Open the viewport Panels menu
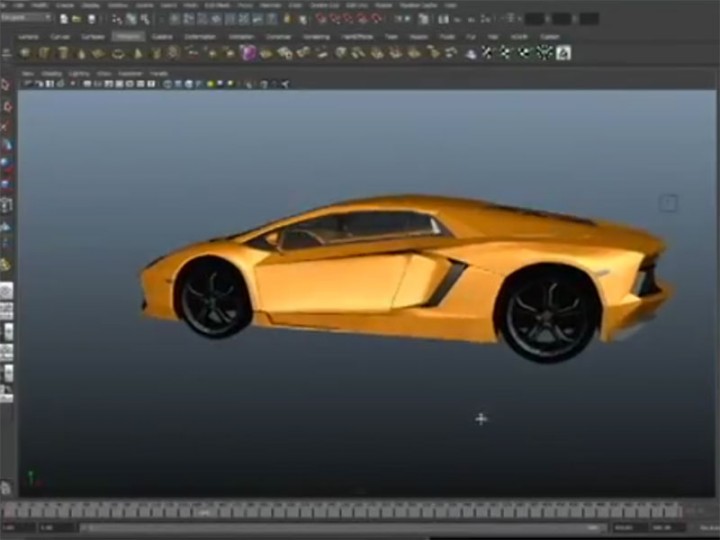 pyautogui.click(x=159, y=73)
